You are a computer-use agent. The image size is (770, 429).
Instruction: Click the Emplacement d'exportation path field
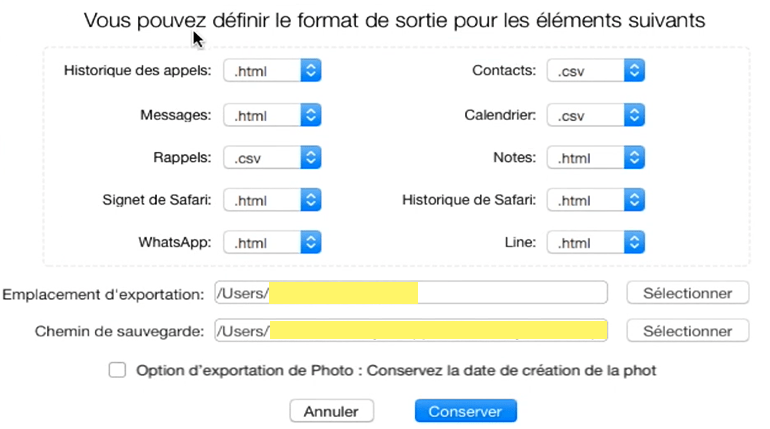[x=411, y=293]
